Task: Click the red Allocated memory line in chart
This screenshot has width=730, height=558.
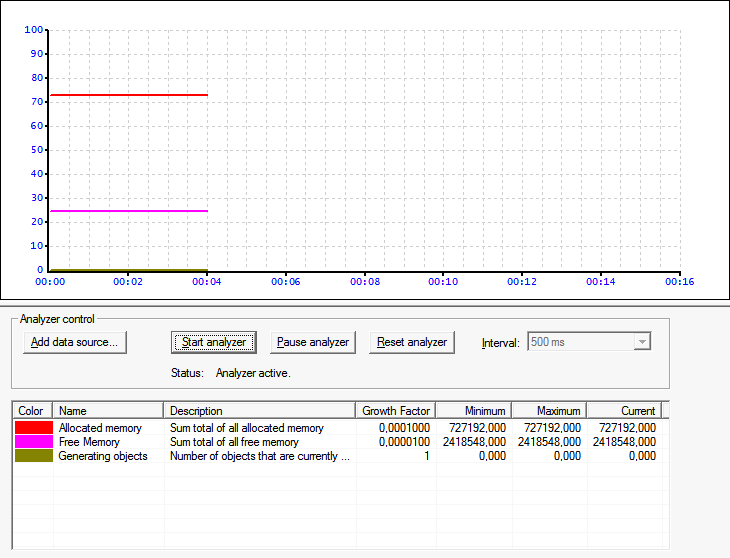Action: pos(129,95)
